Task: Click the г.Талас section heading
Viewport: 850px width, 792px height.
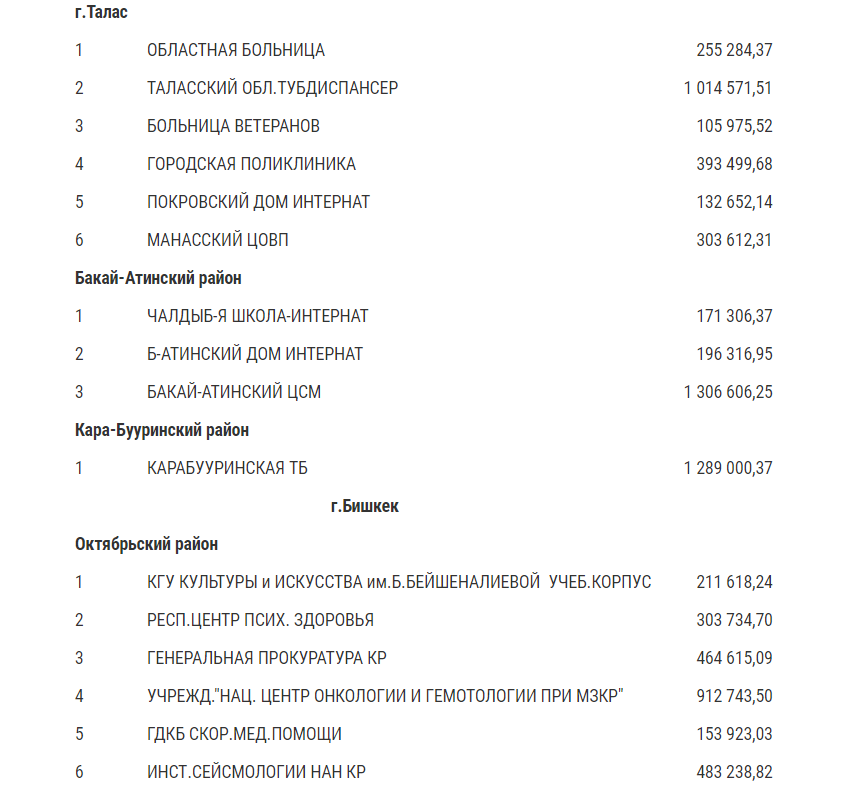Action: 101,12
